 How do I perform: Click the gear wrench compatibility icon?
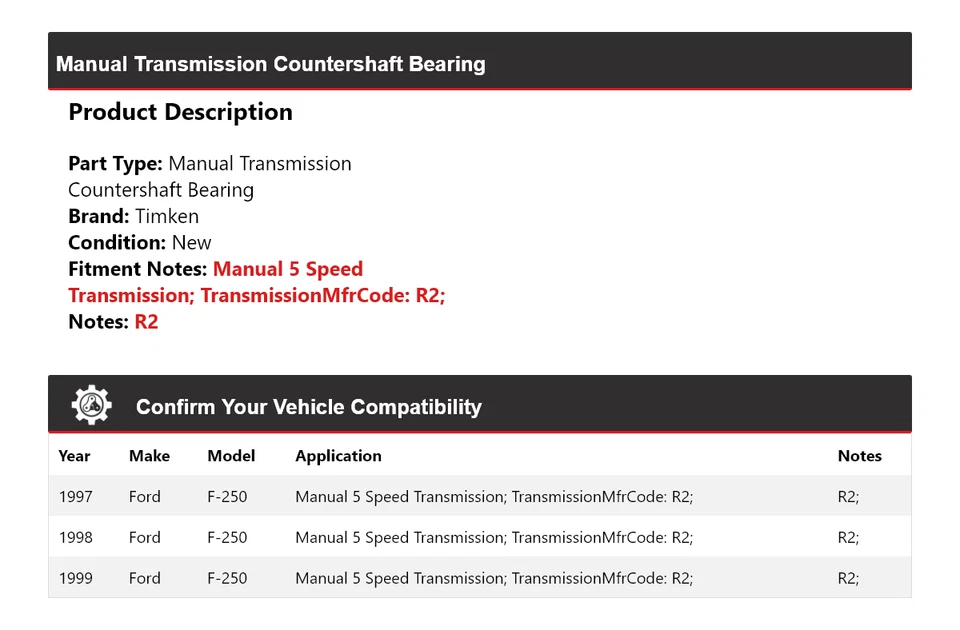point(92,405)
